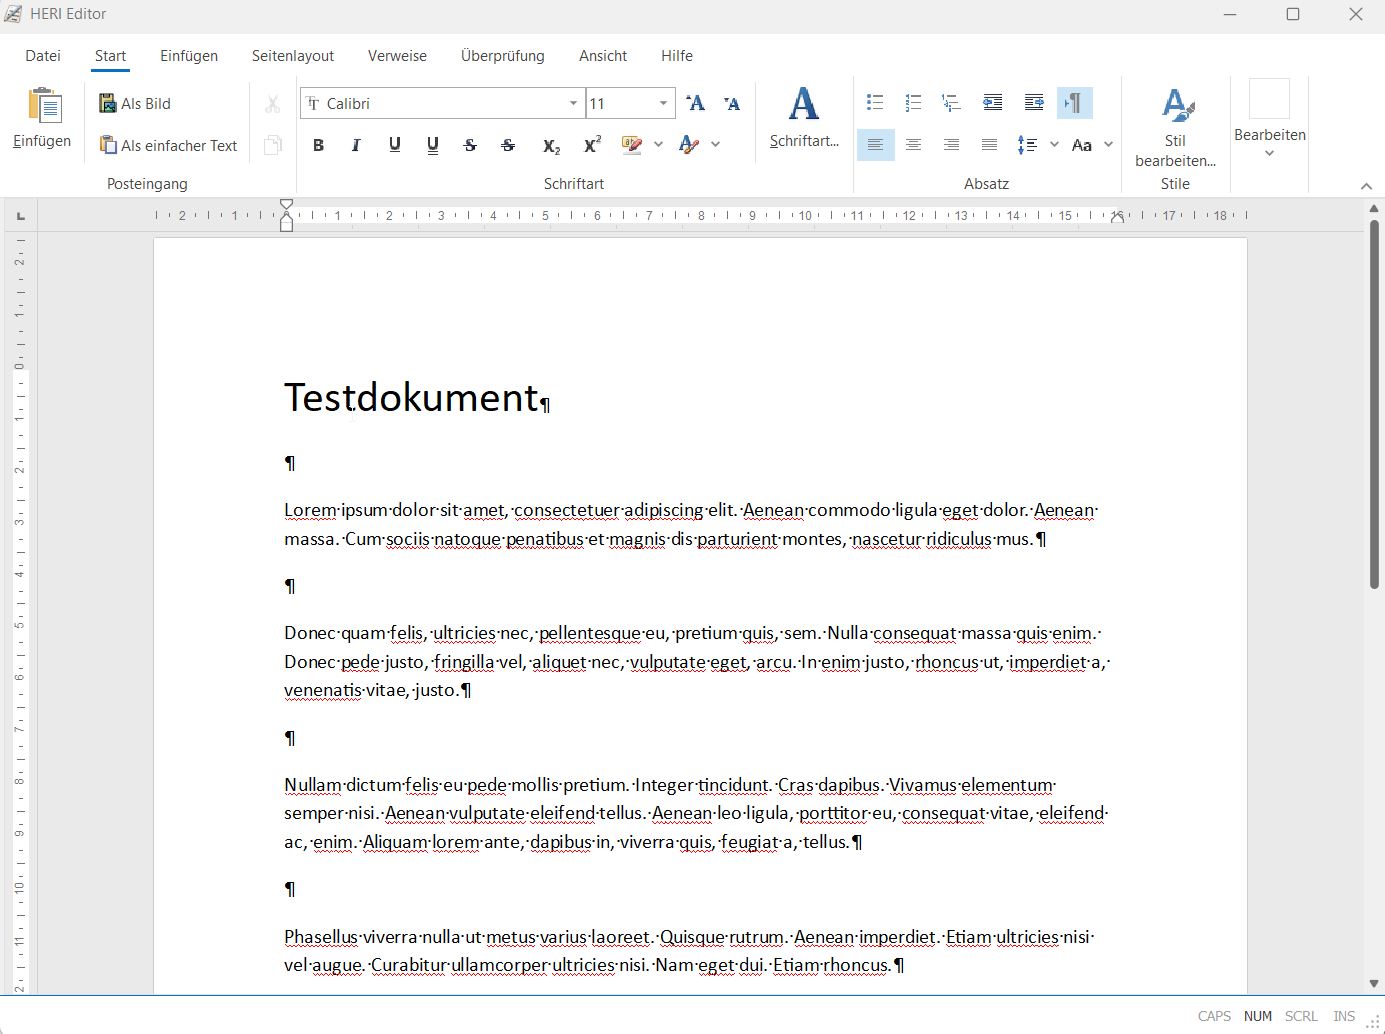Click the scissors cut icon
The image size is (1385, 1034).
272,104
